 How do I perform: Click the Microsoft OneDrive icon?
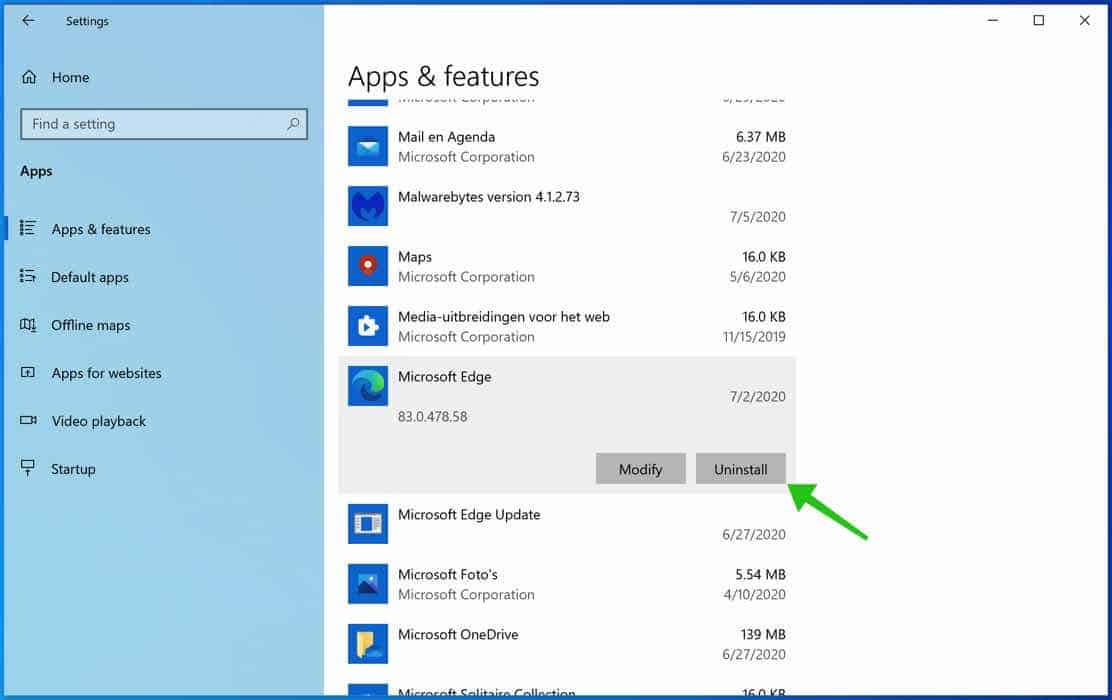click(x=367, y=644)
